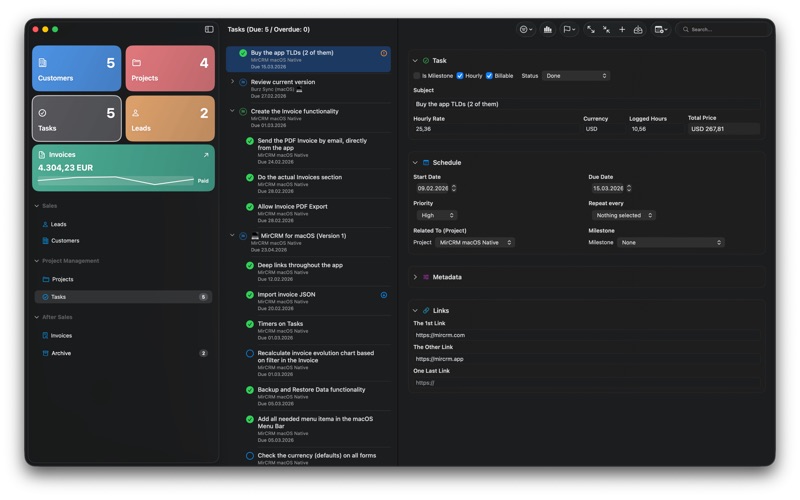Open Invoices under After Sales

[123, 336]
